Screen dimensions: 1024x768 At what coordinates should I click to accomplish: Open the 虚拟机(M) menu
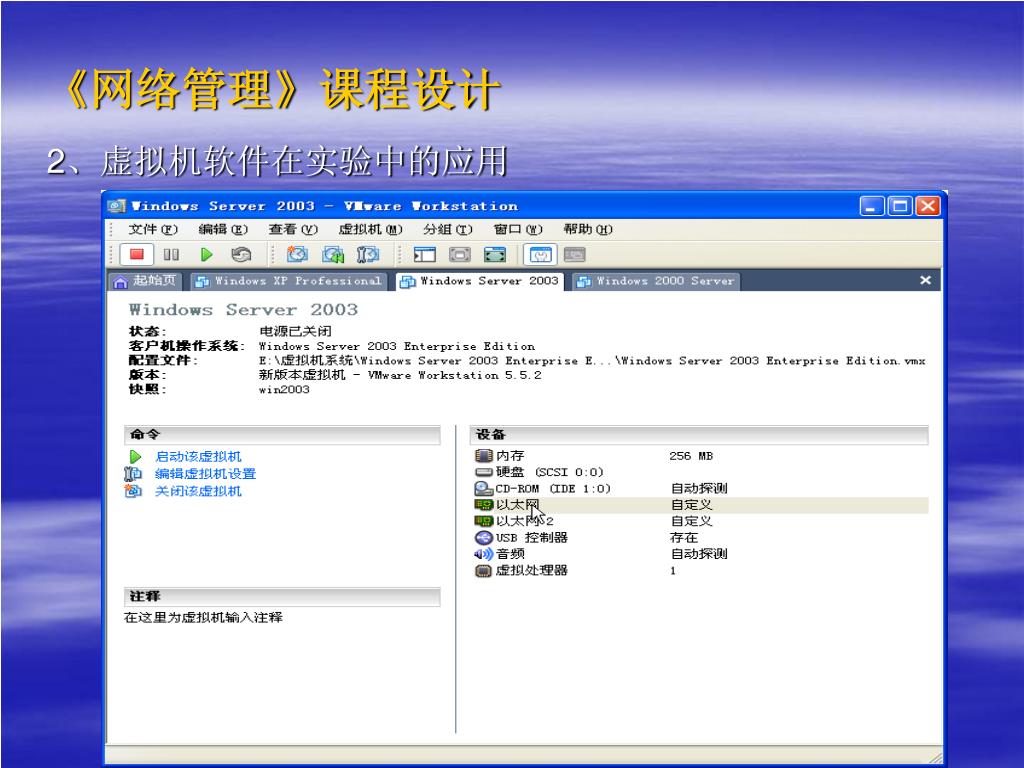pyautogui.click(x=370, y=229)
